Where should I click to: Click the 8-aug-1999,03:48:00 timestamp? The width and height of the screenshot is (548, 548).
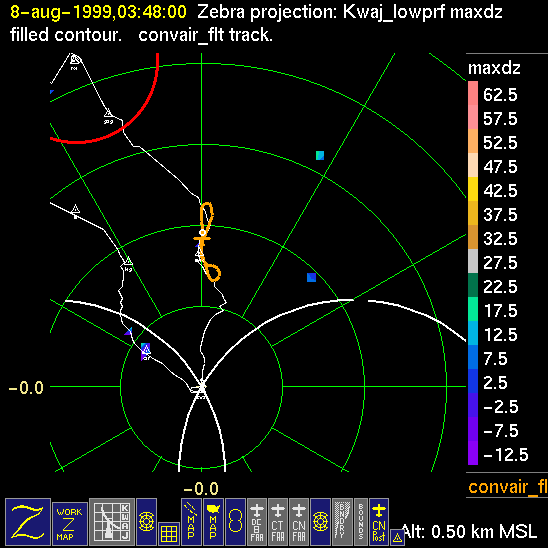point(98,12)
